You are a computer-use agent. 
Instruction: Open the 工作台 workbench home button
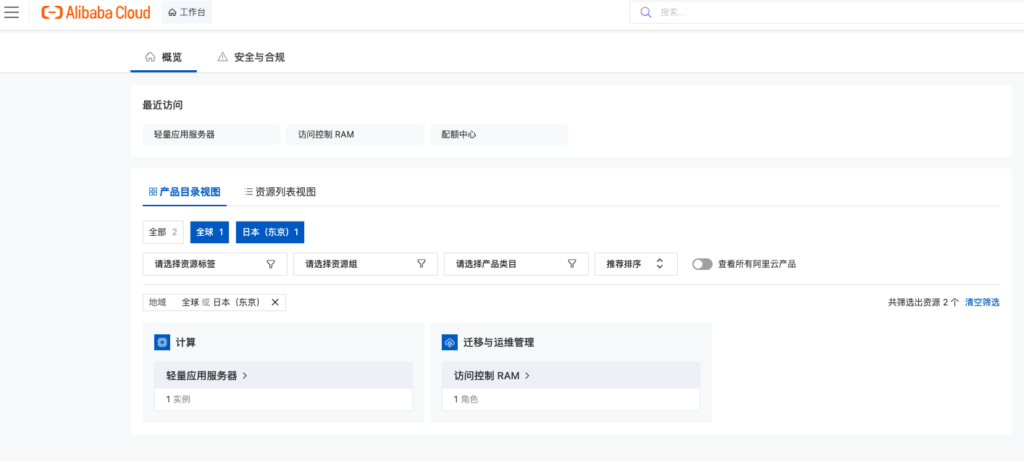[186, 13]
